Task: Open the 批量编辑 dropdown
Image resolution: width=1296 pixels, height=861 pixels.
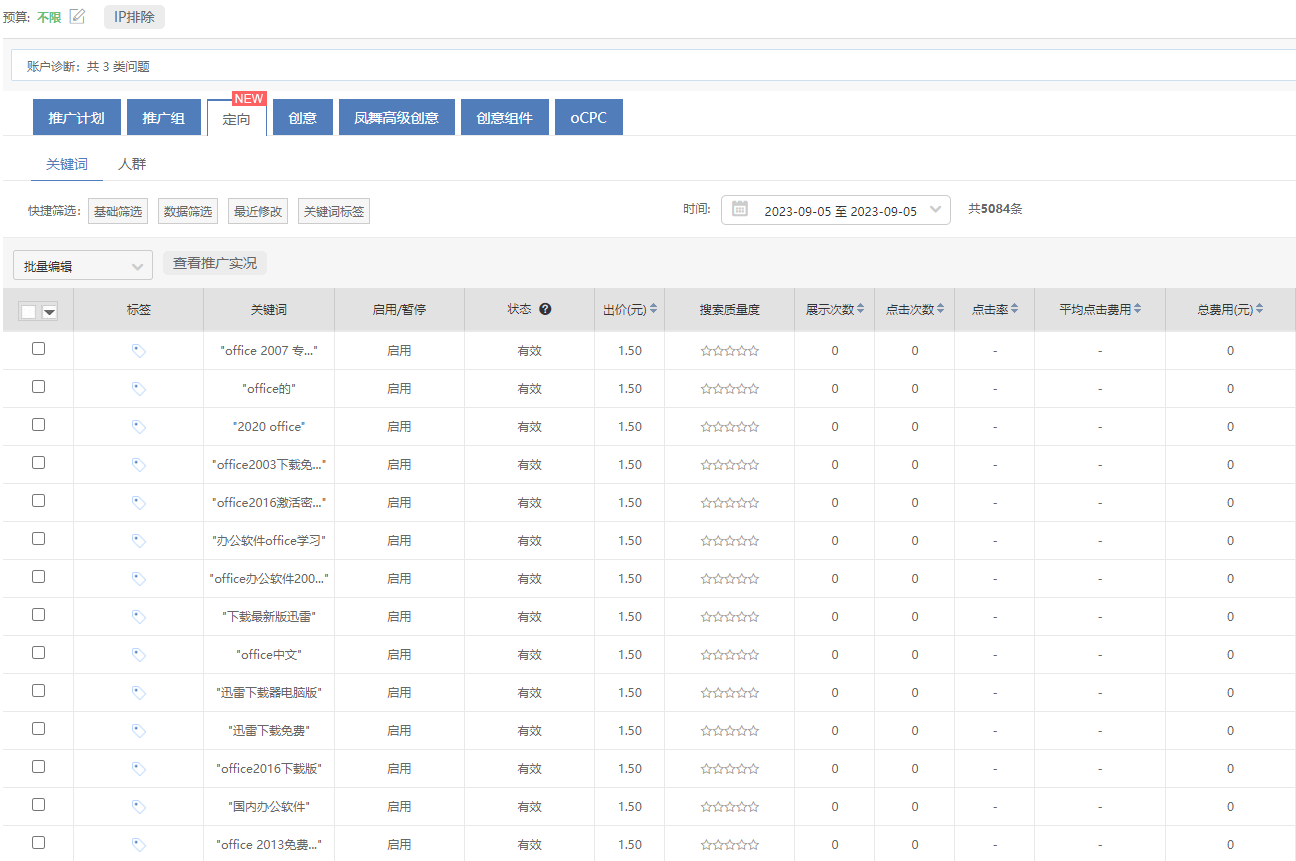Action: pos(83,265)
